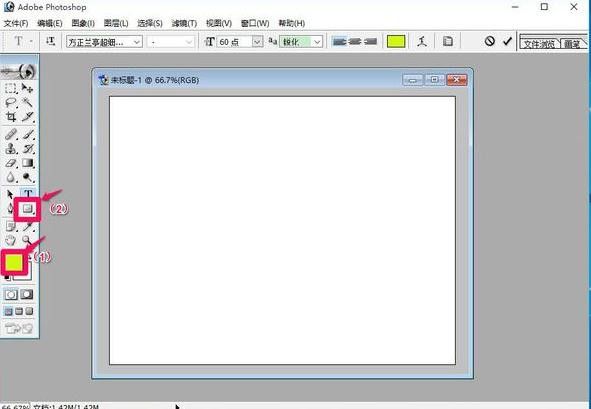Switch to Standard edit mode

point(11,294)
